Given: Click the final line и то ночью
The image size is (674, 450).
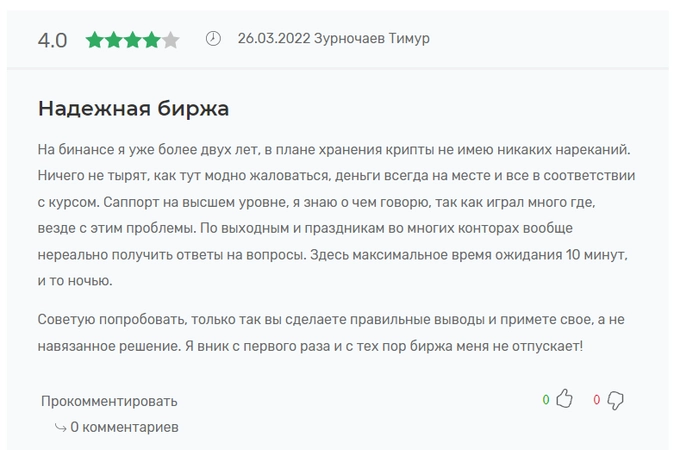Looking at the screenshot, I should [x=75, y=281].
